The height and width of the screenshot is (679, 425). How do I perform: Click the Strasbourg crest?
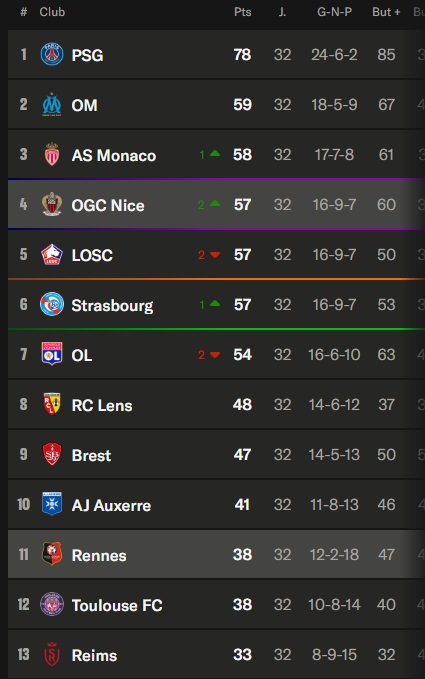(x=52, y=304)
